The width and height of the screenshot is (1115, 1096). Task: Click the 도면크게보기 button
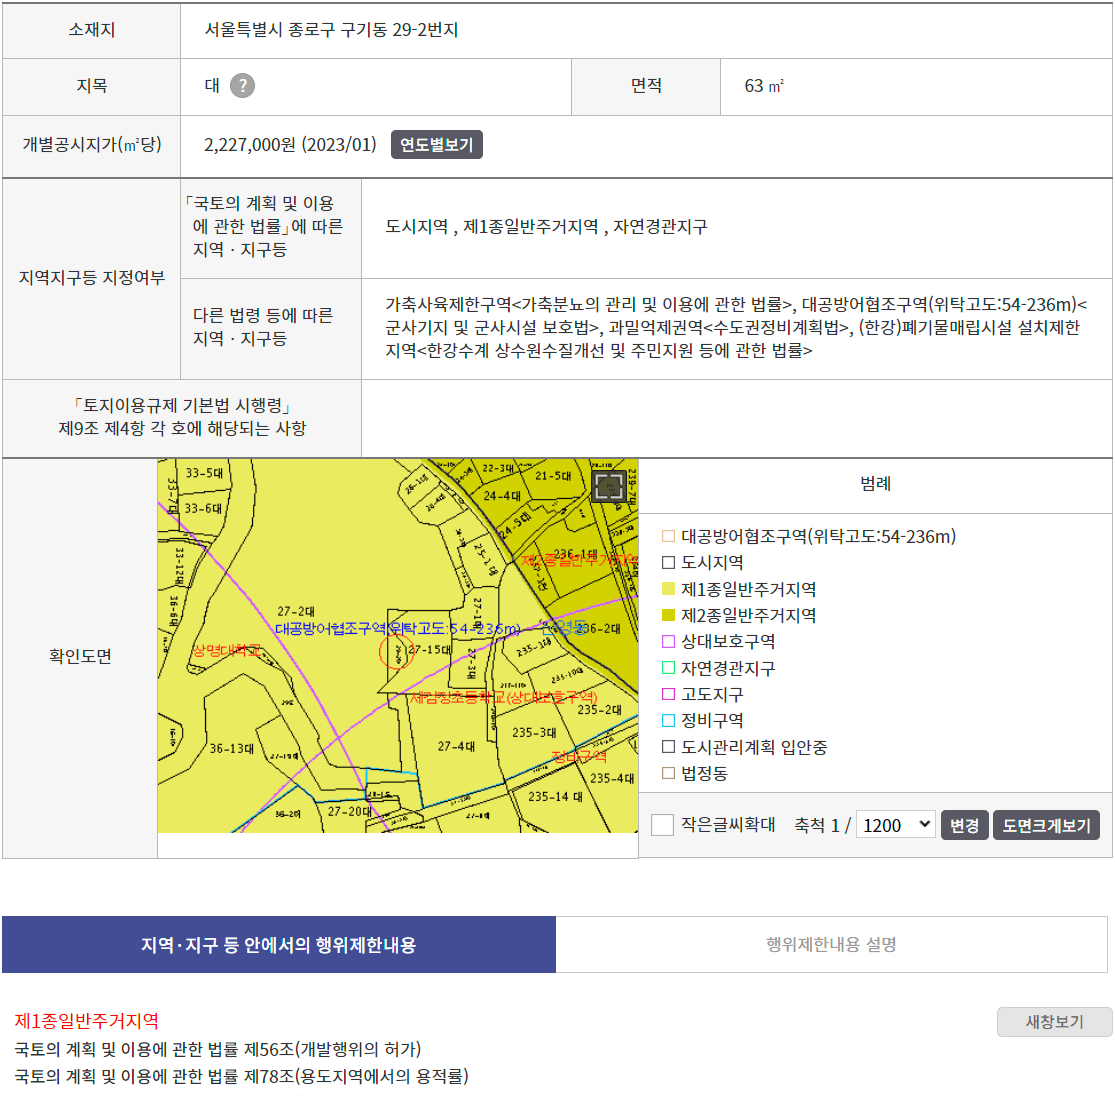[x=1046, y=824]
